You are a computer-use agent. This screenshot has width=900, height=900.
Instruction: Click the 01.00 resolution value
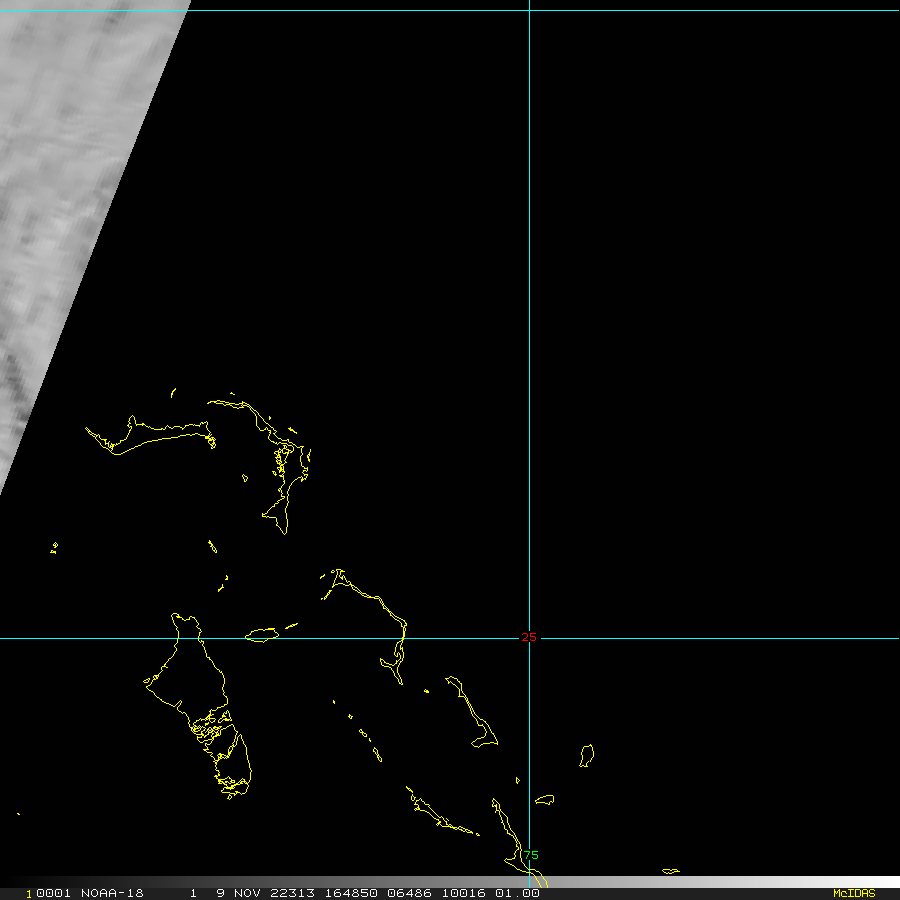pos(520,893)
